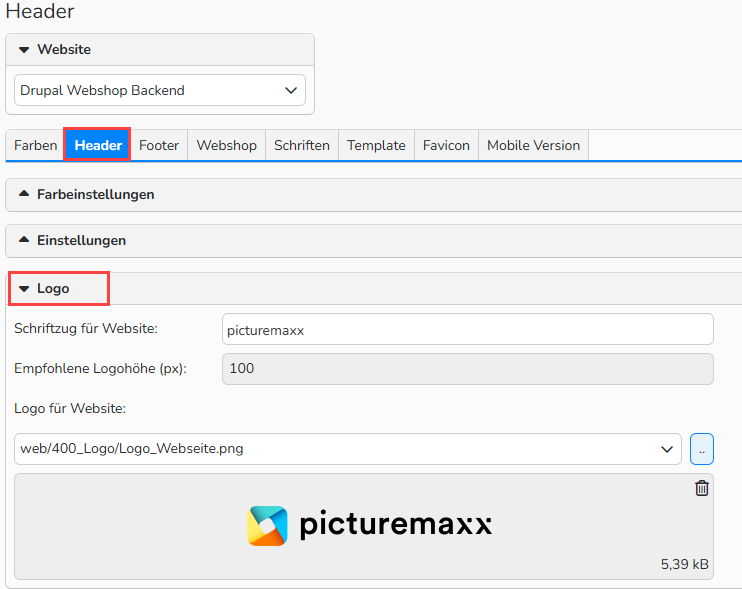
Task: Edit the Schriftzug für Website field
Action: point(468,329)
